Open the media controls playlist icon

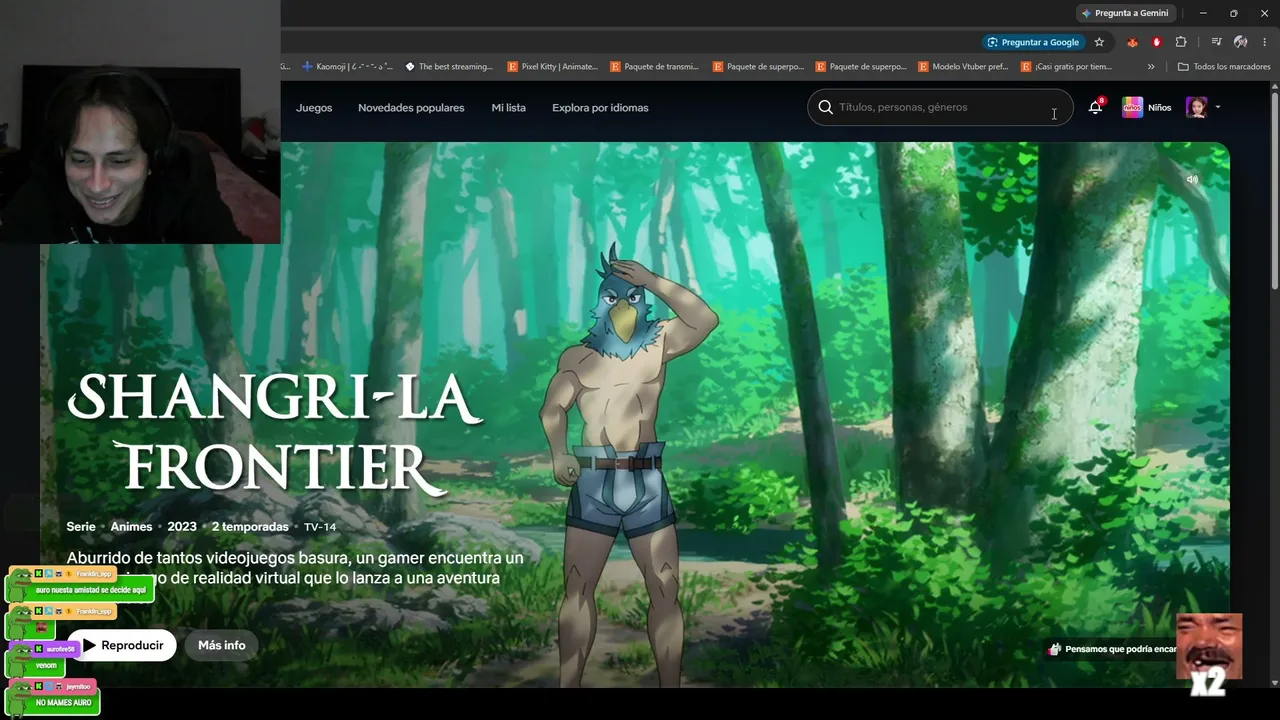click(1216, 42)
